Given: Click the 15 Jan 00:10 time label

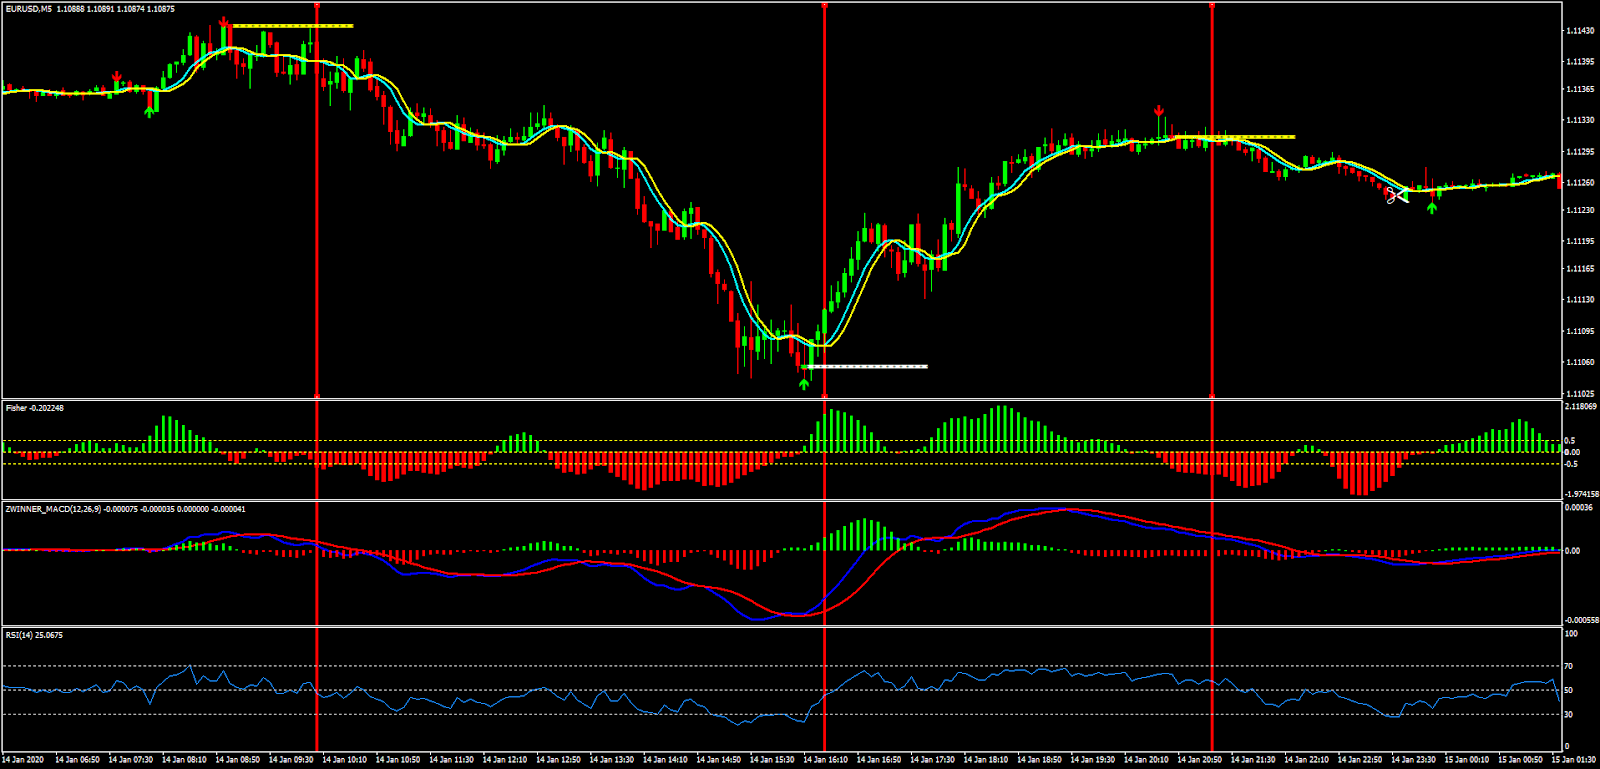Looking at the screenshot, I should point(1466,760).
